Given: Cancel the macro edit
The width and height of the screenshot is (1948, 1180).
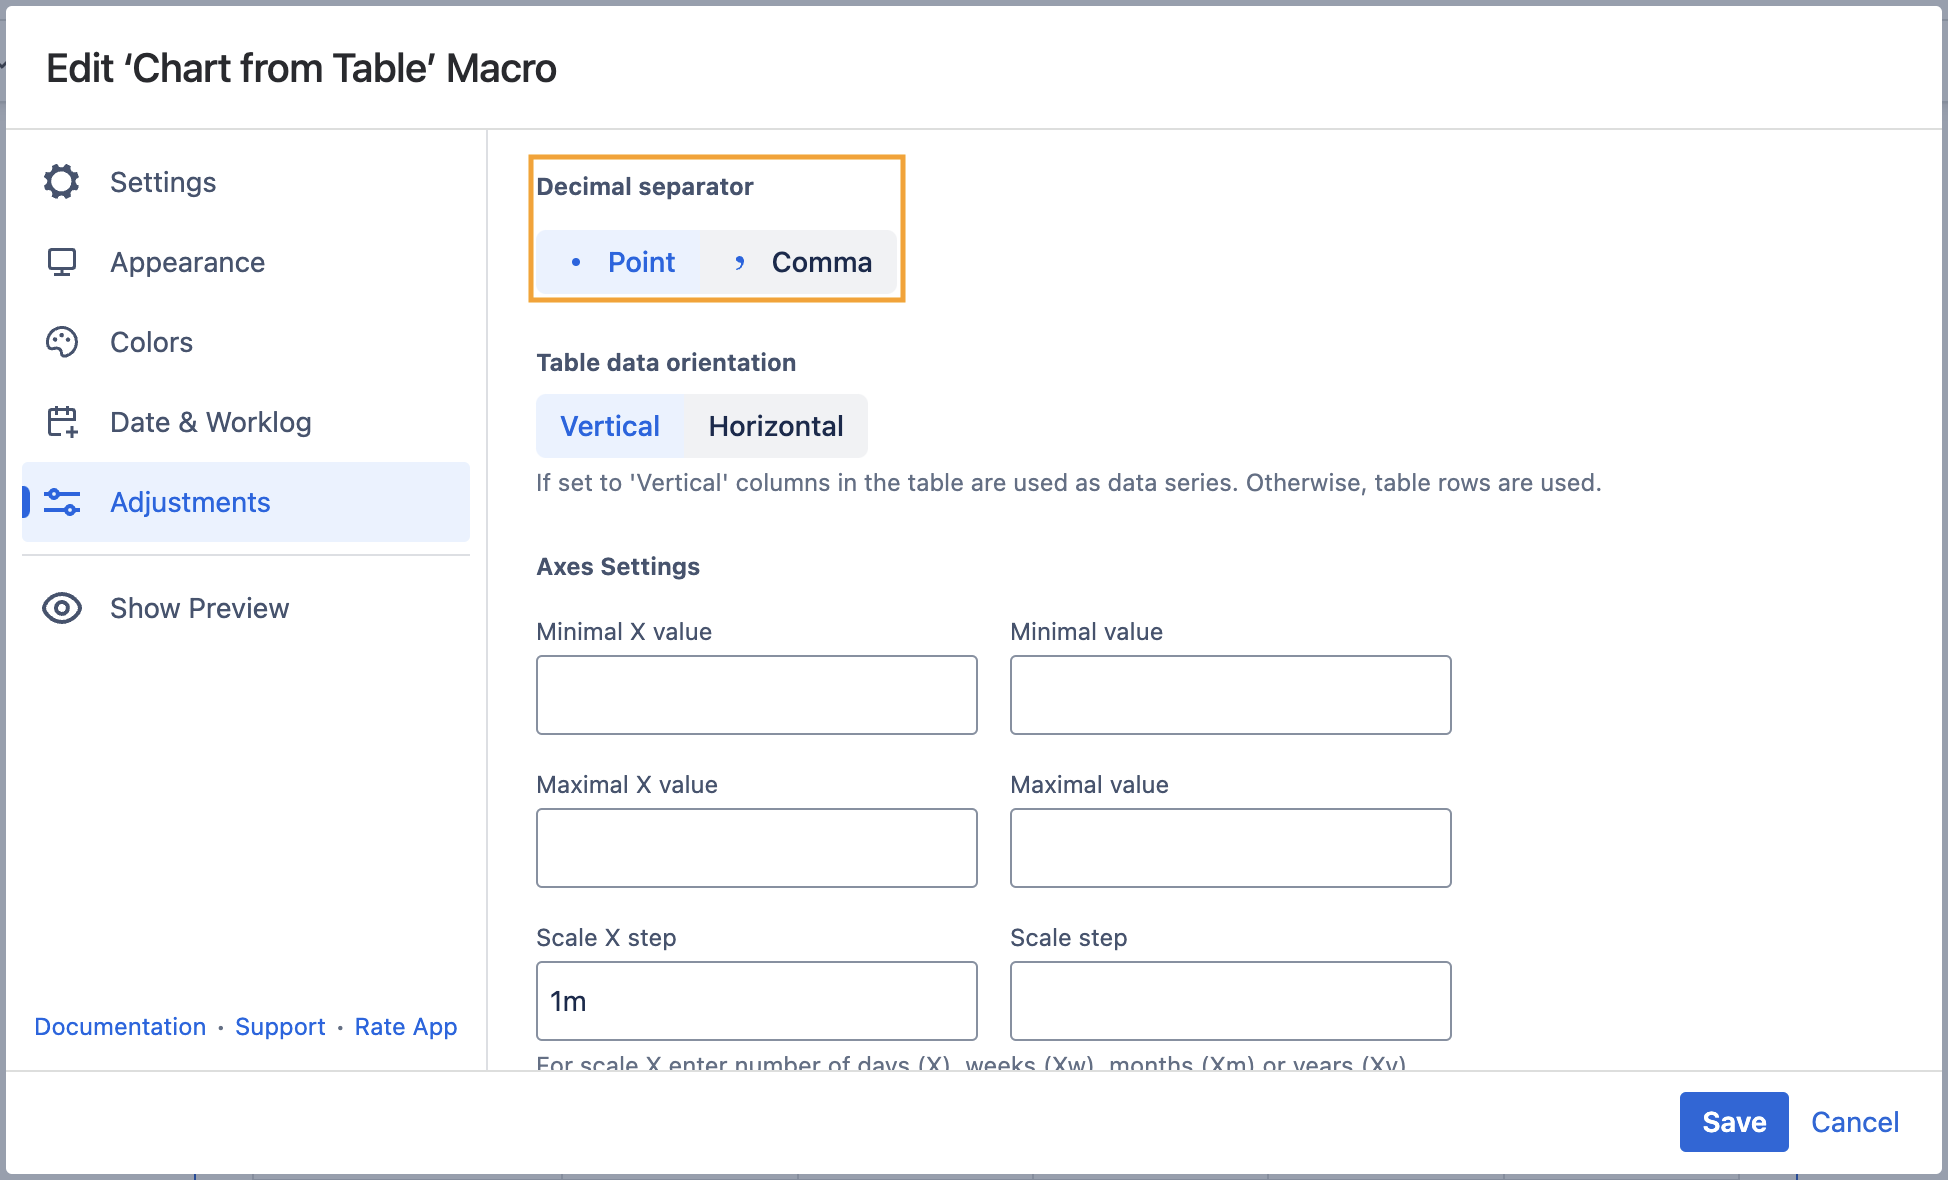Looking at the screenshot, I should coord(1854,1122).
